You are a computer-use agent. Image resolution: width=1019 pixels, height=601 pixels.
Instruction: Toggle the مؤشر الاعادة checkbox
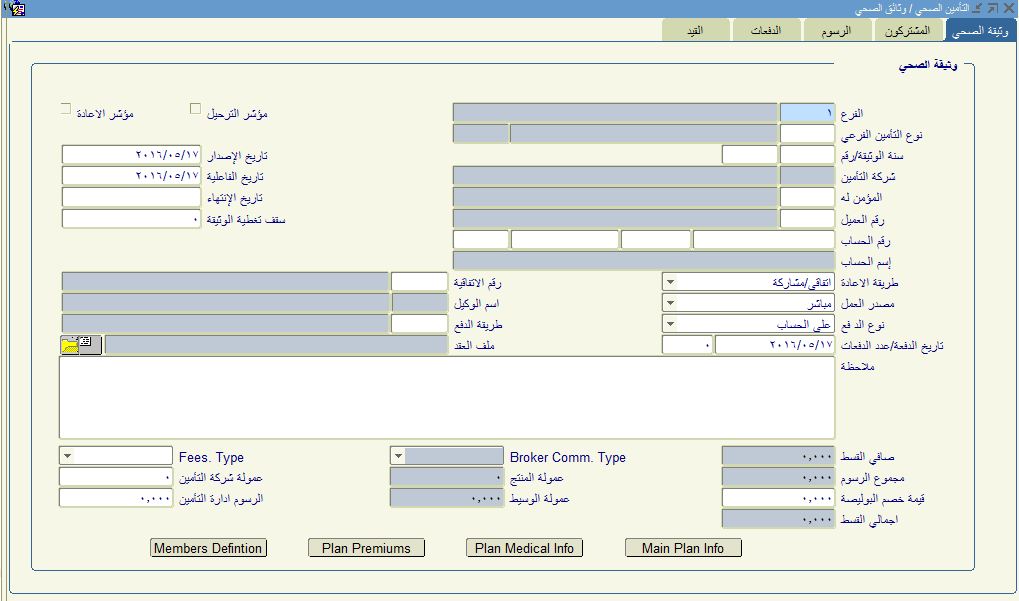[x=66, y=108]
